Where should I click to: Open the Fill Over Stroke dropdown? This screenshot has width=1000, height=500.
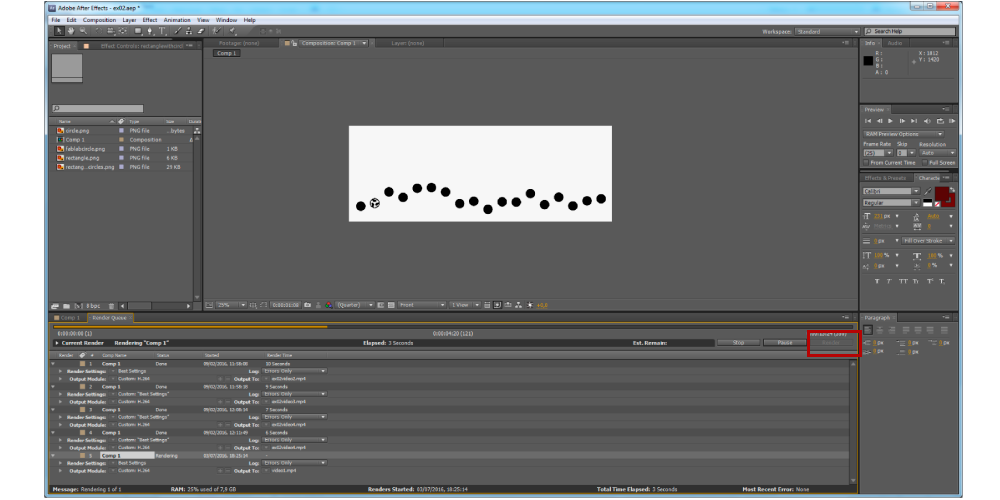click(929, 241)
